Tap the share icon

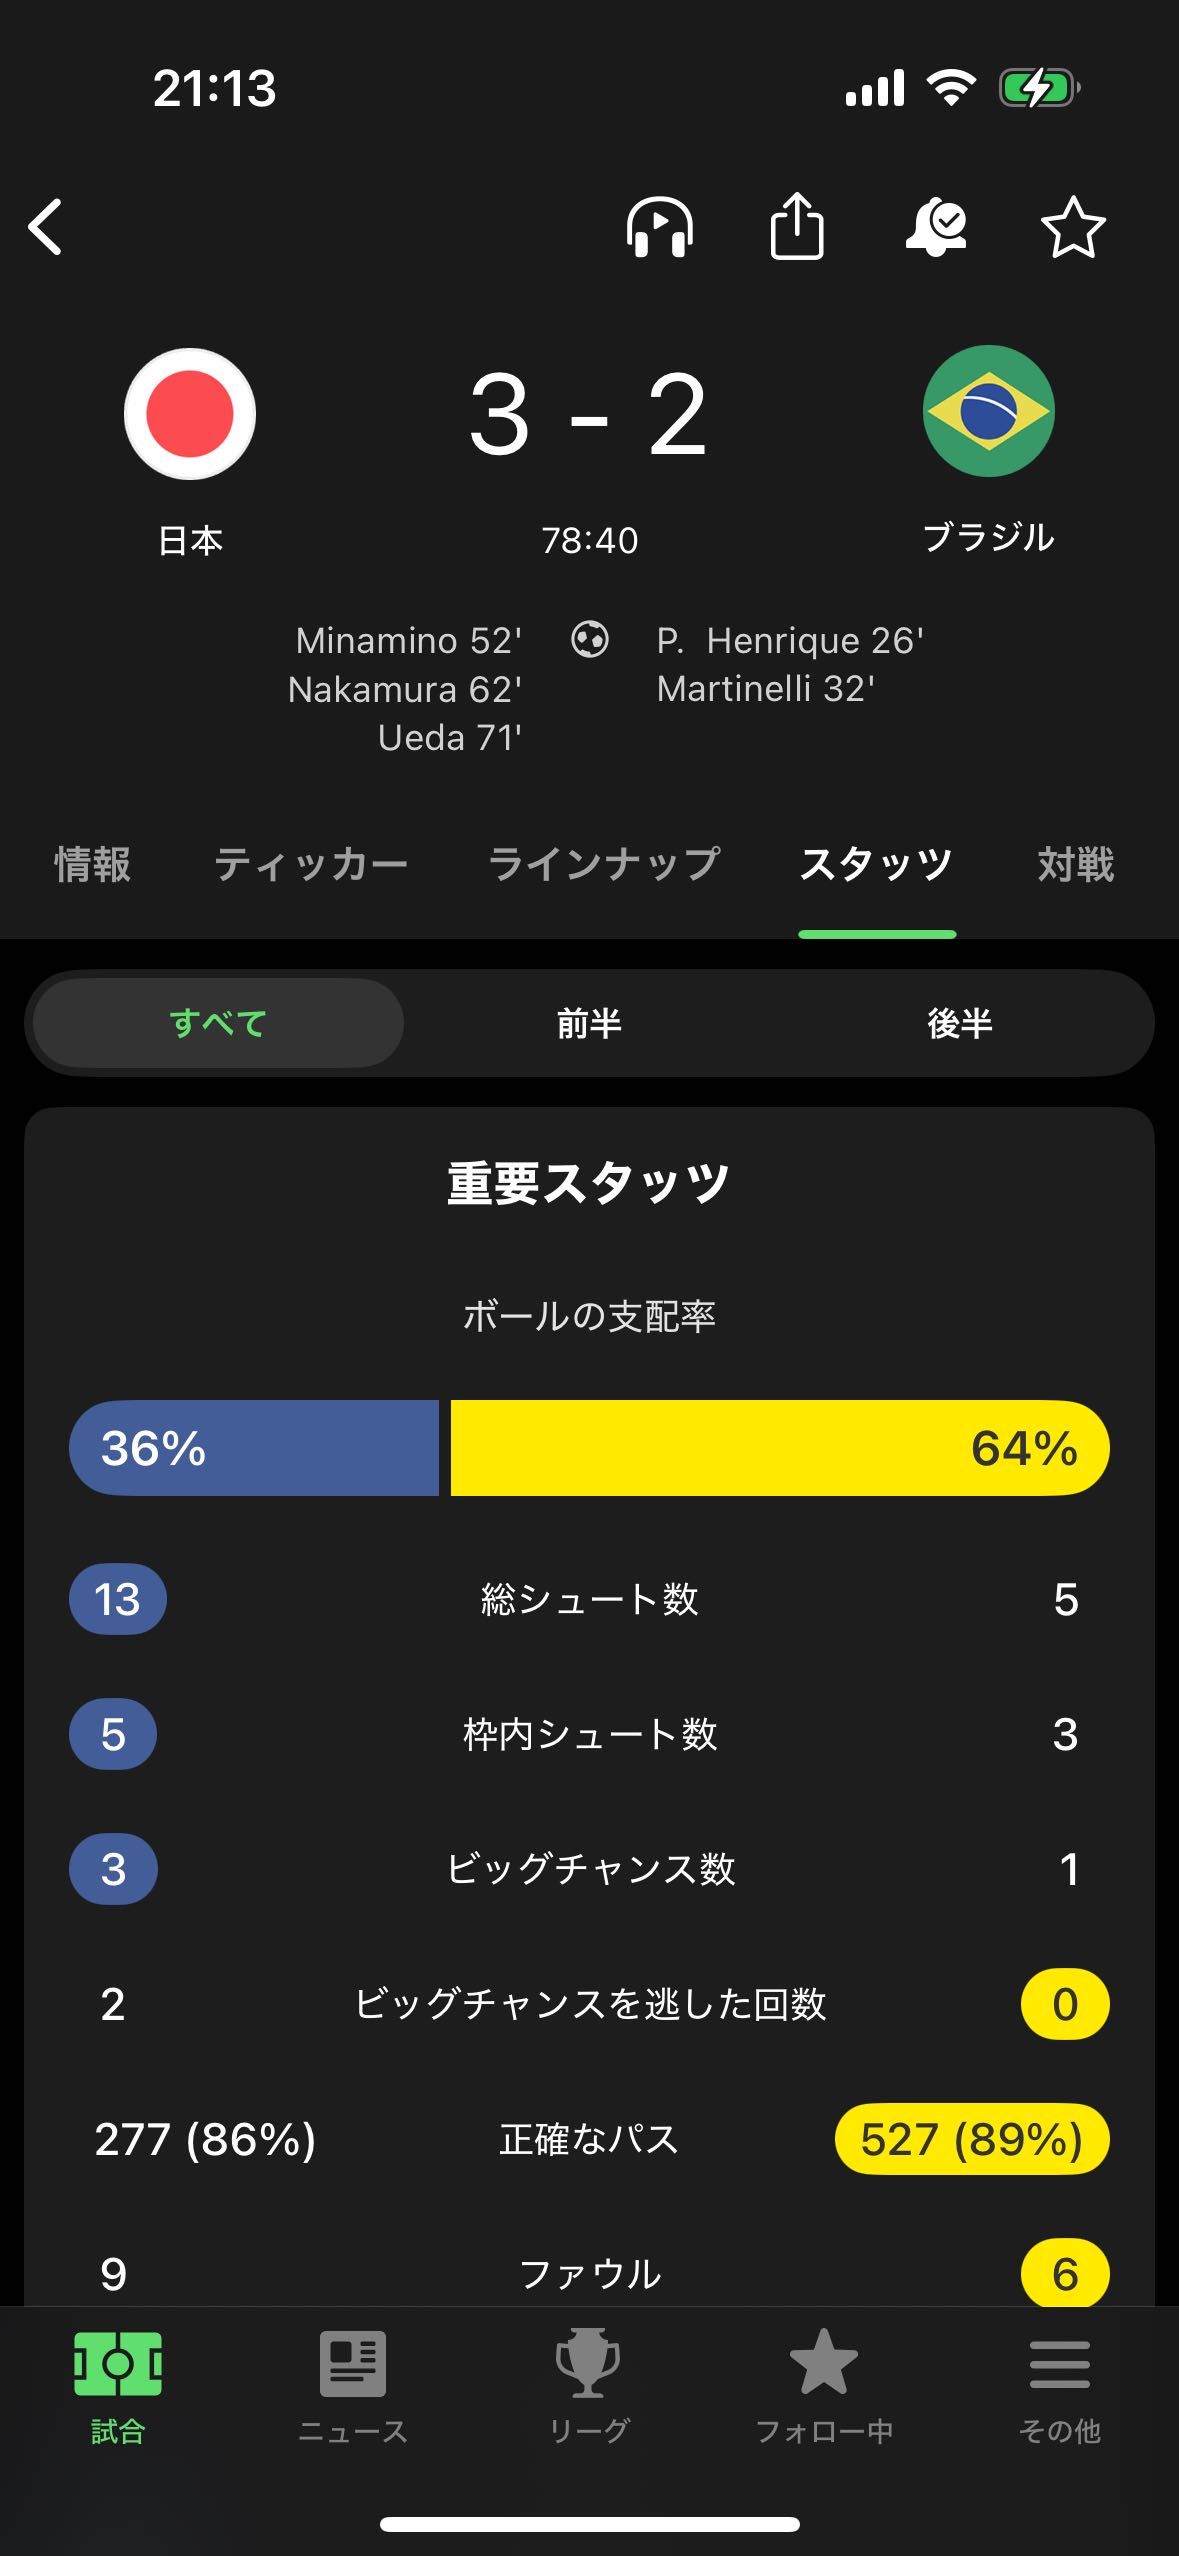pyautogui.click(x=797, y=226)
